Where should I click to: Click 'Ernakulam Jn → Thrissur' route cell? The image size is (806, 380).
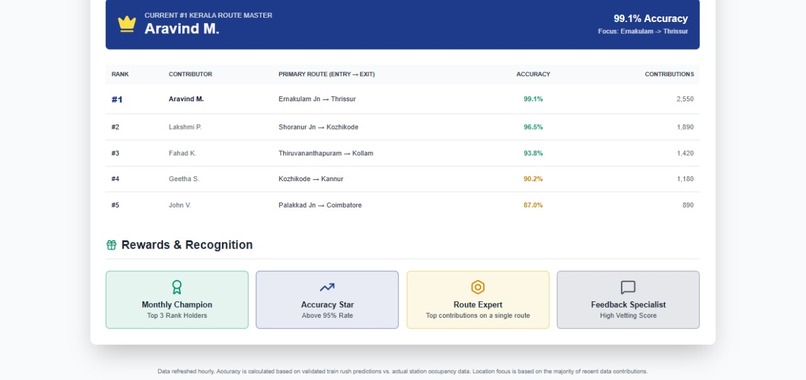click(317, 99)
